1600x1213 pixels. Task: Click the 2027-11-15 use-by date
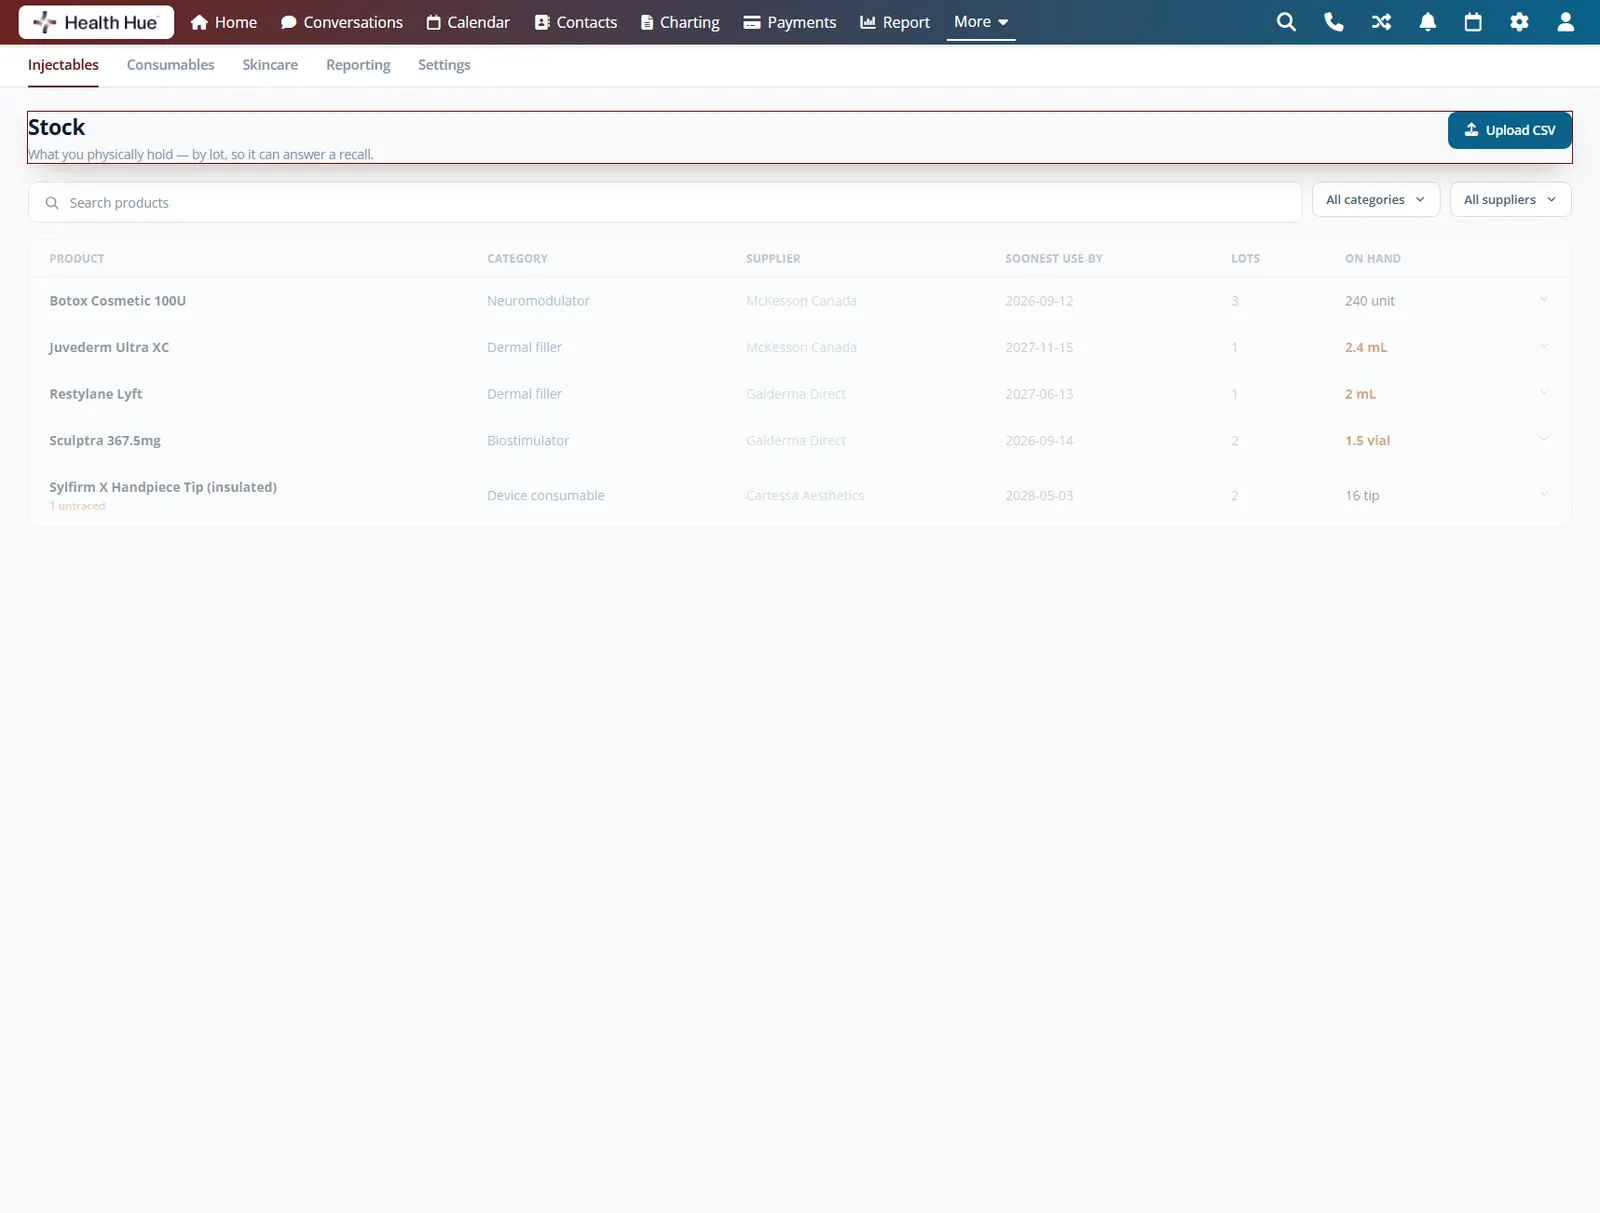(1039, 348)
